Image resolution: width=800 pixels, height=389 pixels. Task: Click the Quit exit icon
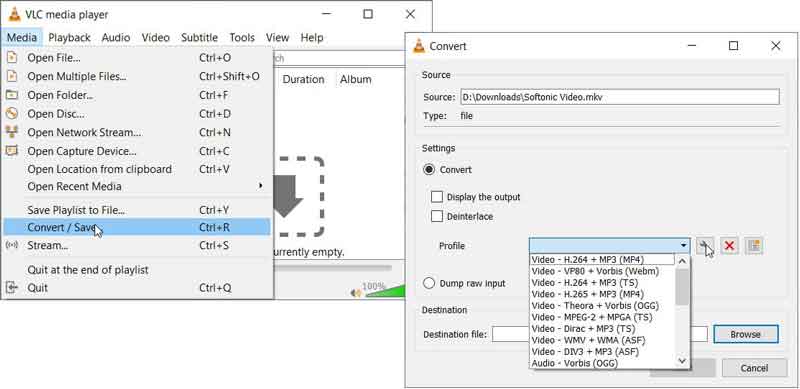[11, 288]
